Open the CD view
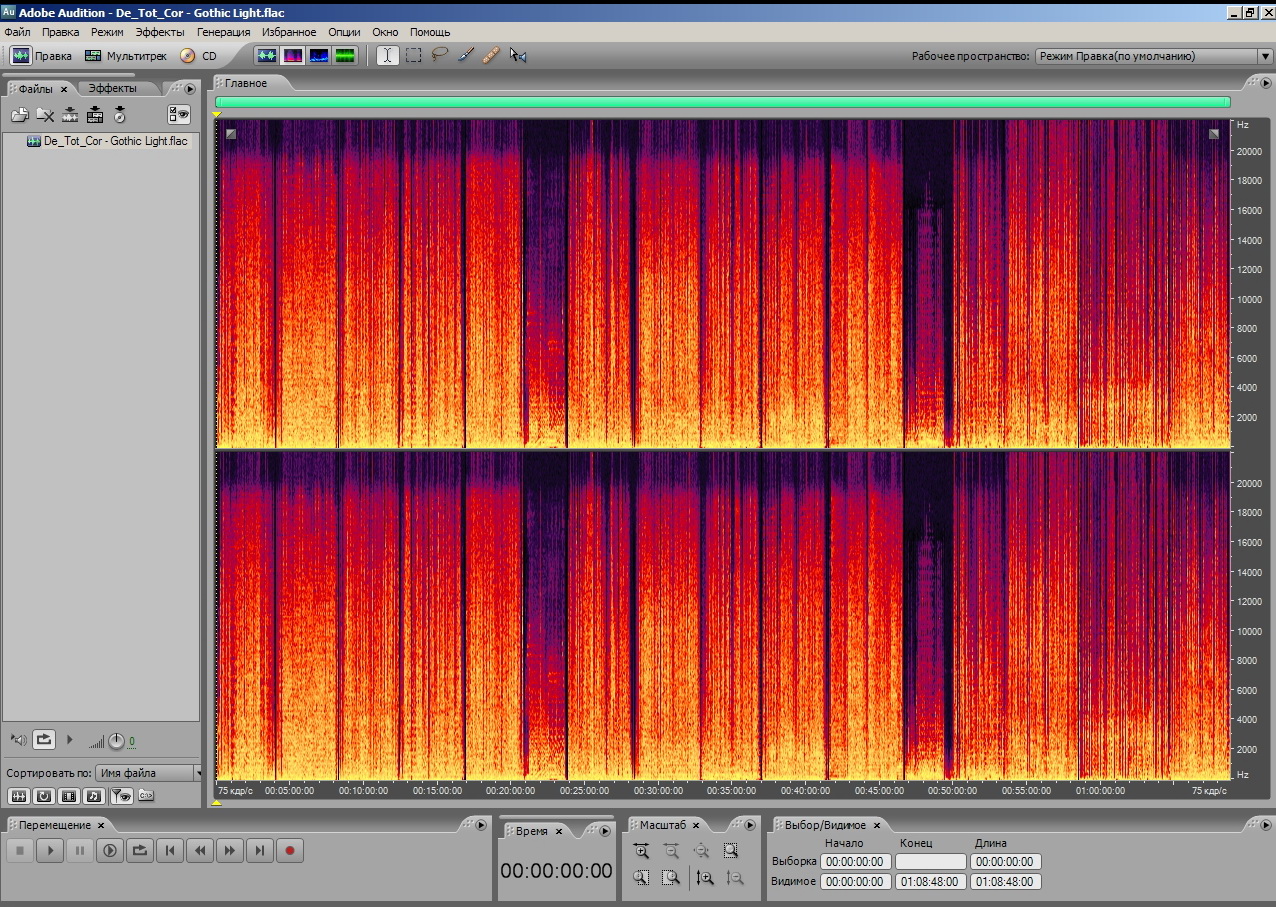This screenshot has height=907, width=1276. click(x=198, y=56)
